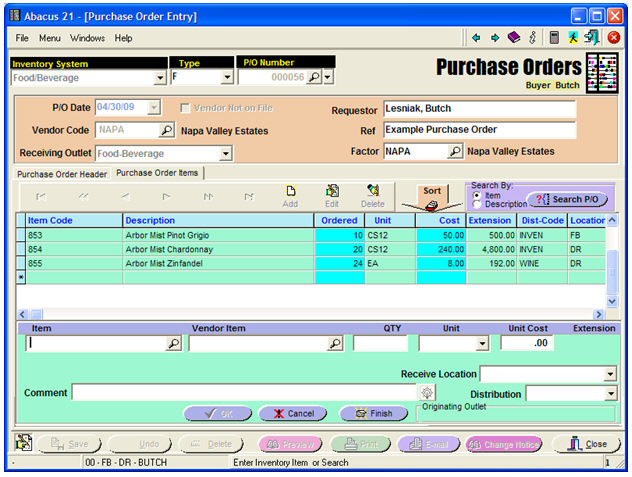Click the purple help book icon
The width and height of the screenshot is (632, 477).
pos(513,38)
